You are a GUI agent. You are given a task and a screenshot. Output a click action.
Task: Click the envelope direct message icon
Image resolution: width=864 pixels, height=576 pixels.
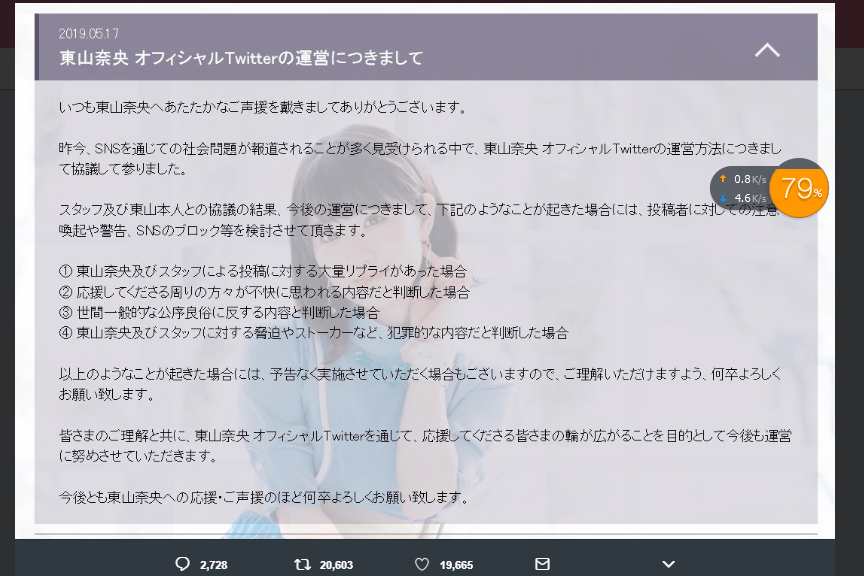point(542,564)
